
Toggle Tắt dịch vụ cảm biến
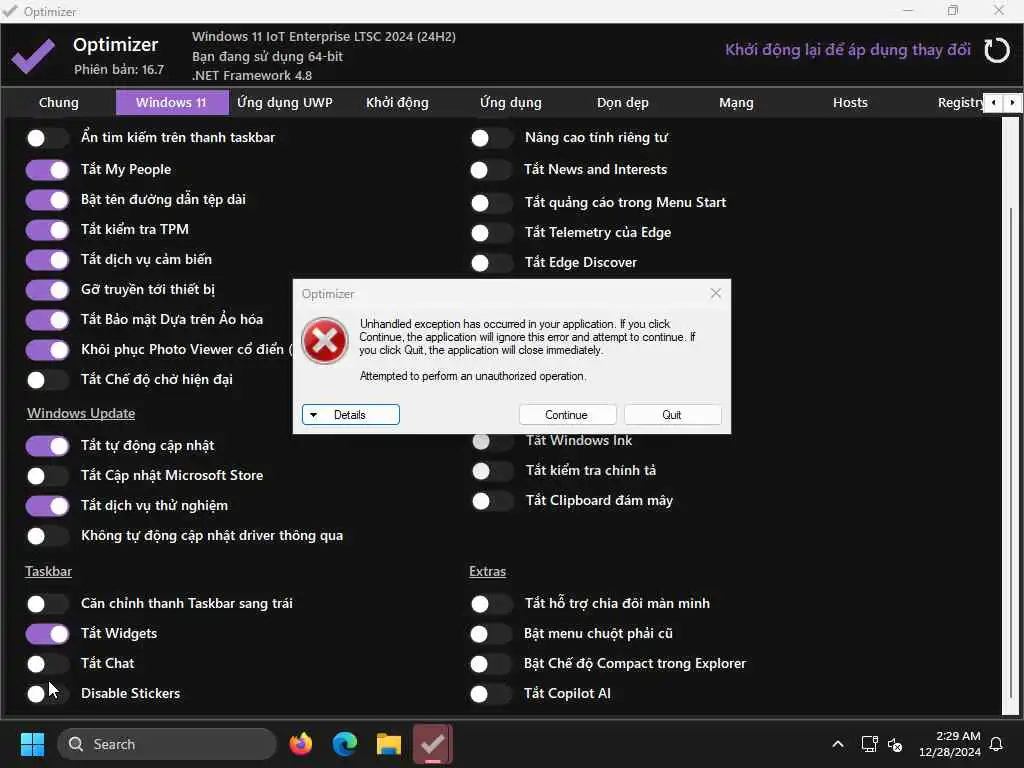point(47,260)
